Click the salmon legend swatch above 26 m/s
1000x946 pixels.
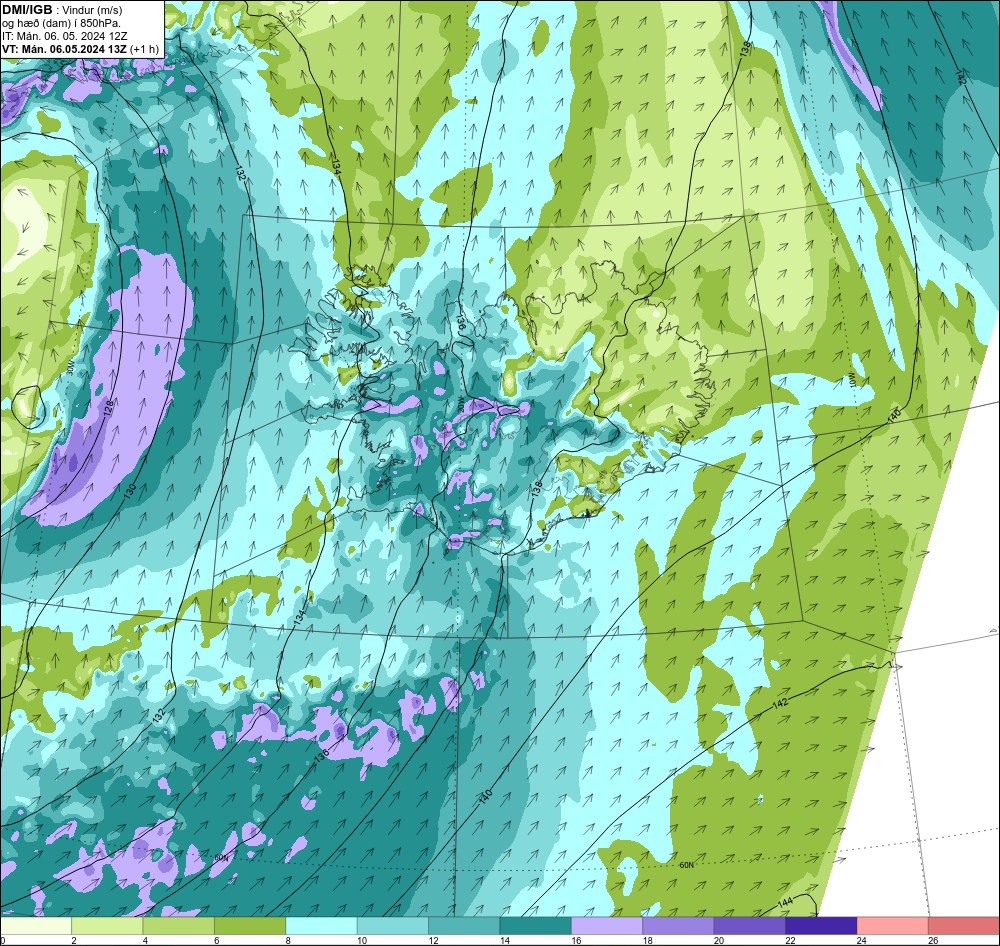click(964, 926)
